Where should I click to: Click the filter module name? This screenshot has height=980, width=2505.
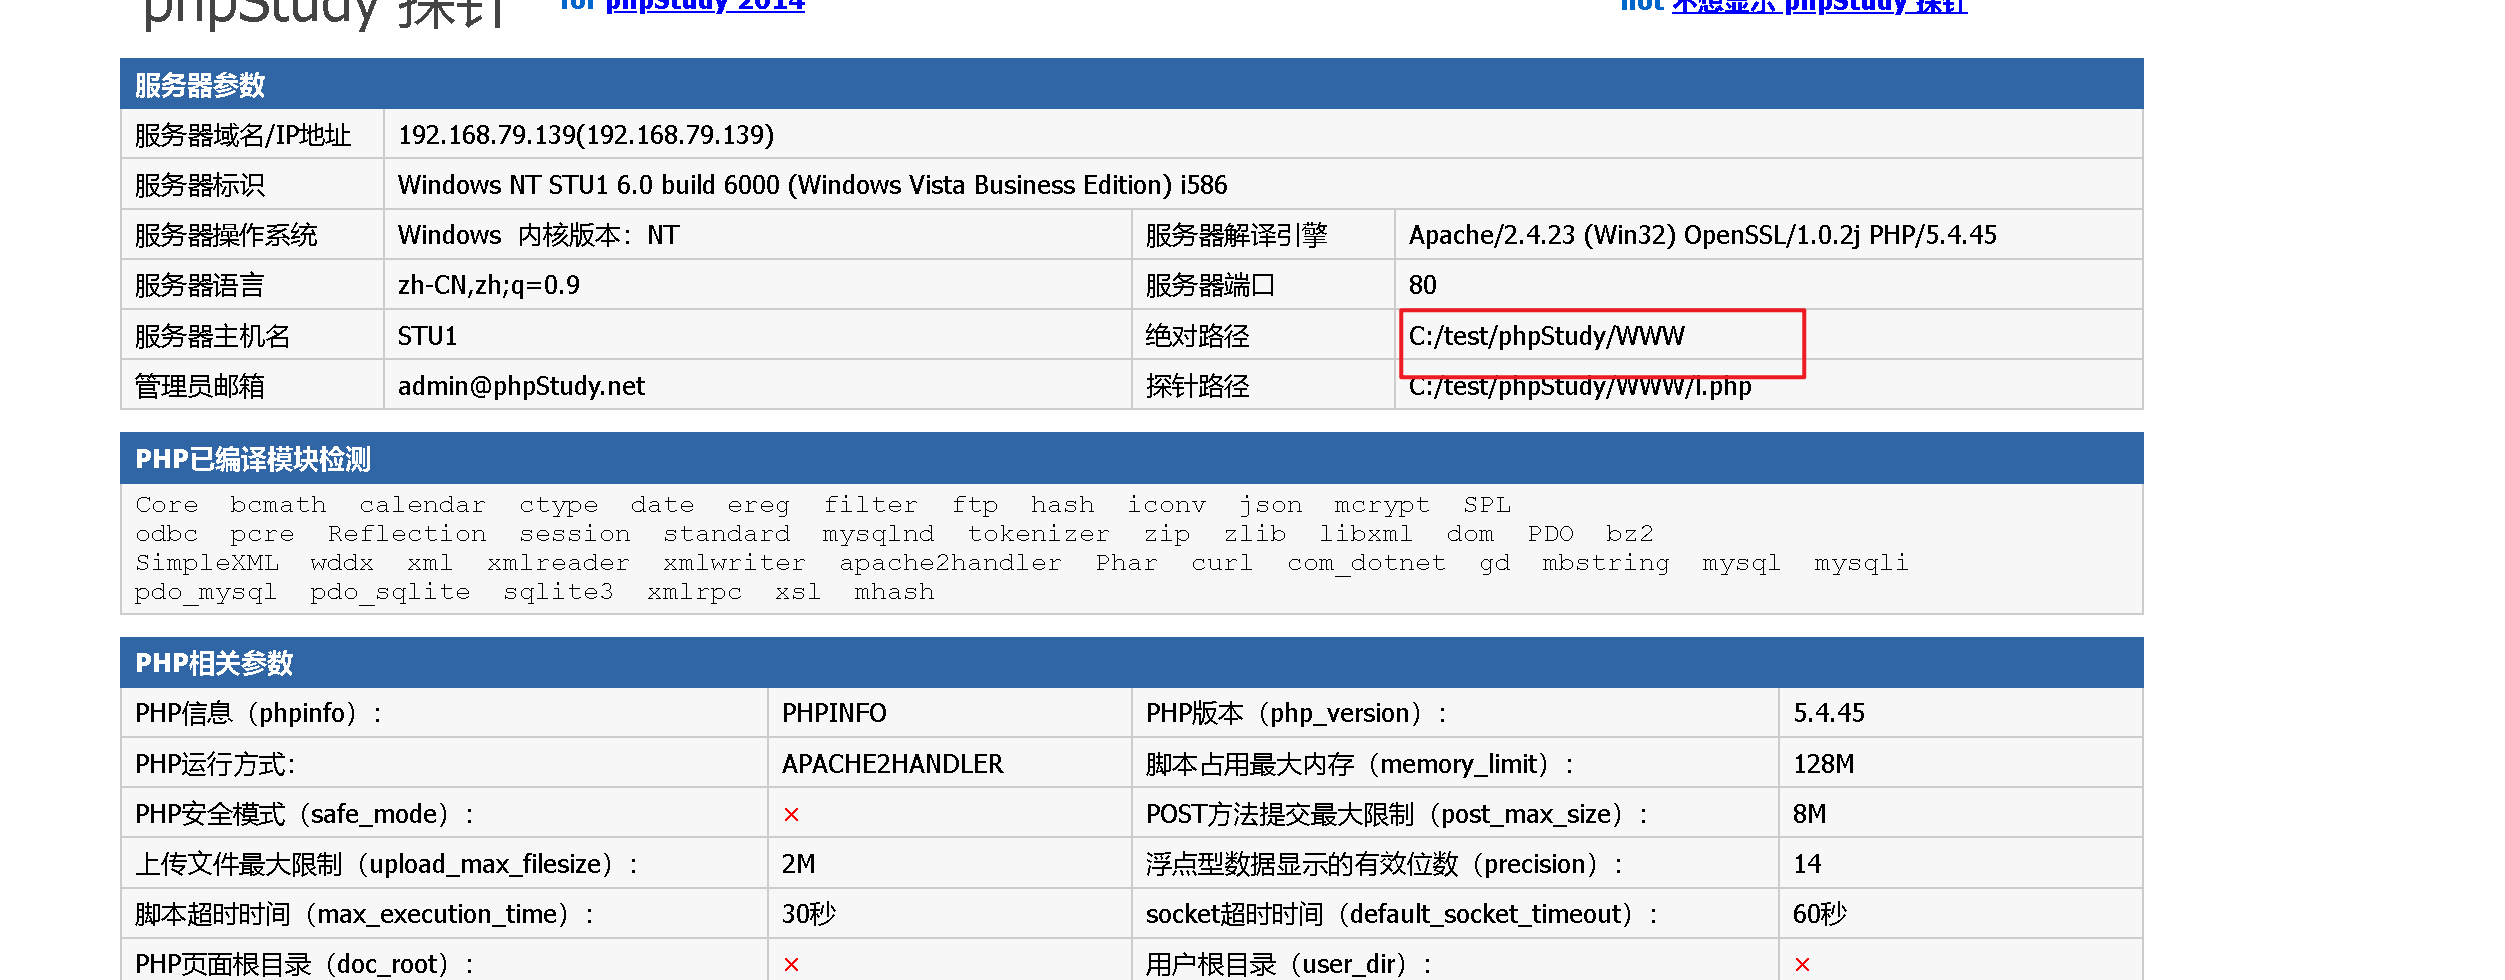click(x=870, y=505)
